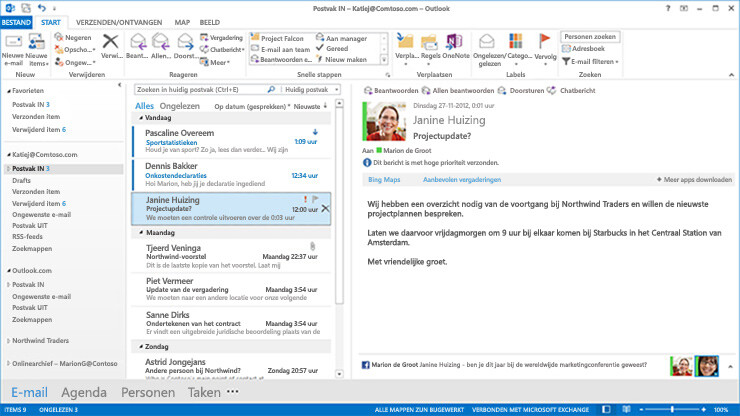
Task: Run the Aan manager quick step
Action: coord(342,38)
